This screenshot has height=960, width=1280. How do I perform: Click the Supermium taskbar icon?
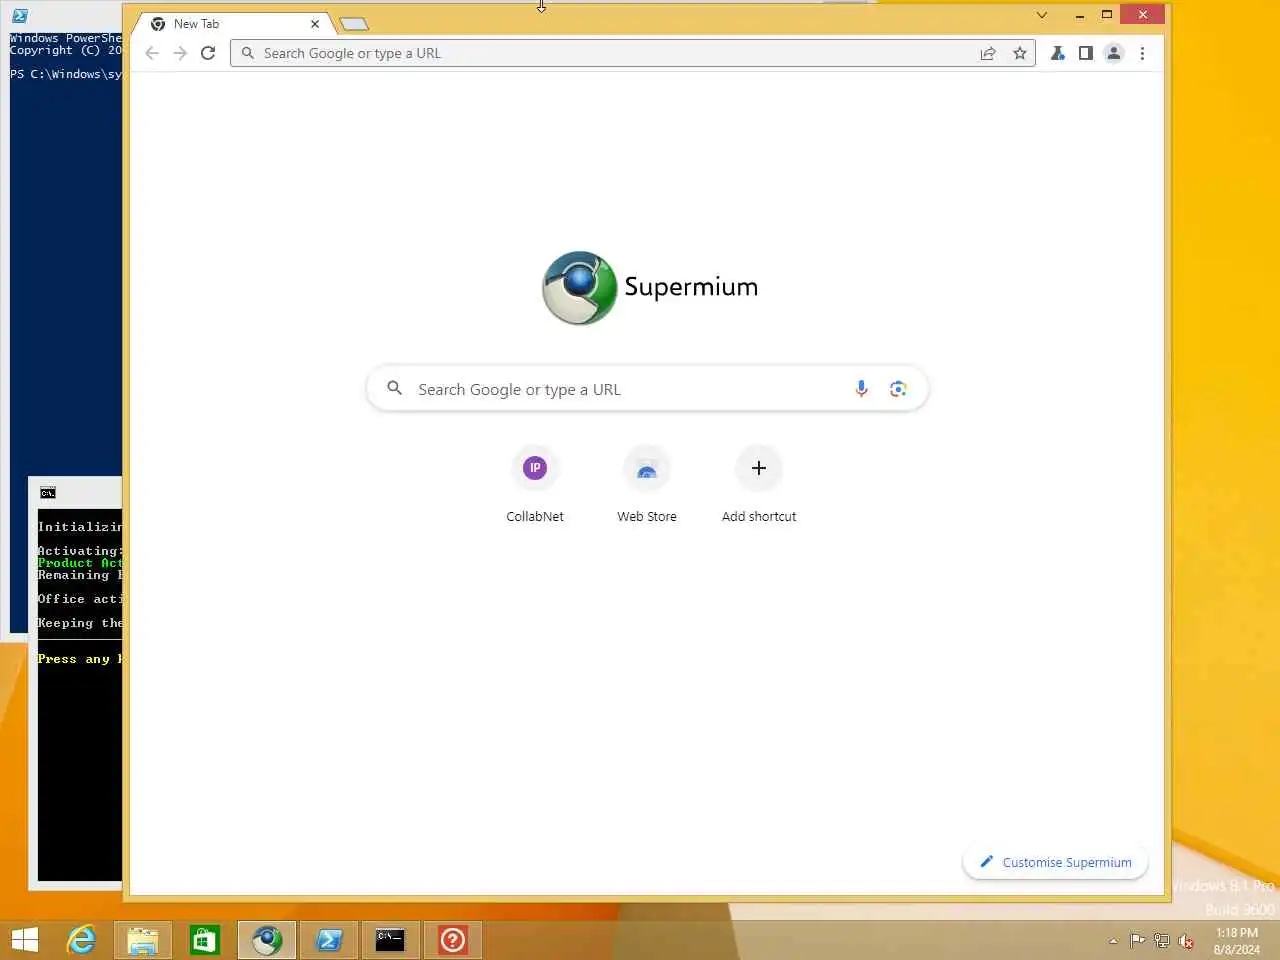click(267, 940)
